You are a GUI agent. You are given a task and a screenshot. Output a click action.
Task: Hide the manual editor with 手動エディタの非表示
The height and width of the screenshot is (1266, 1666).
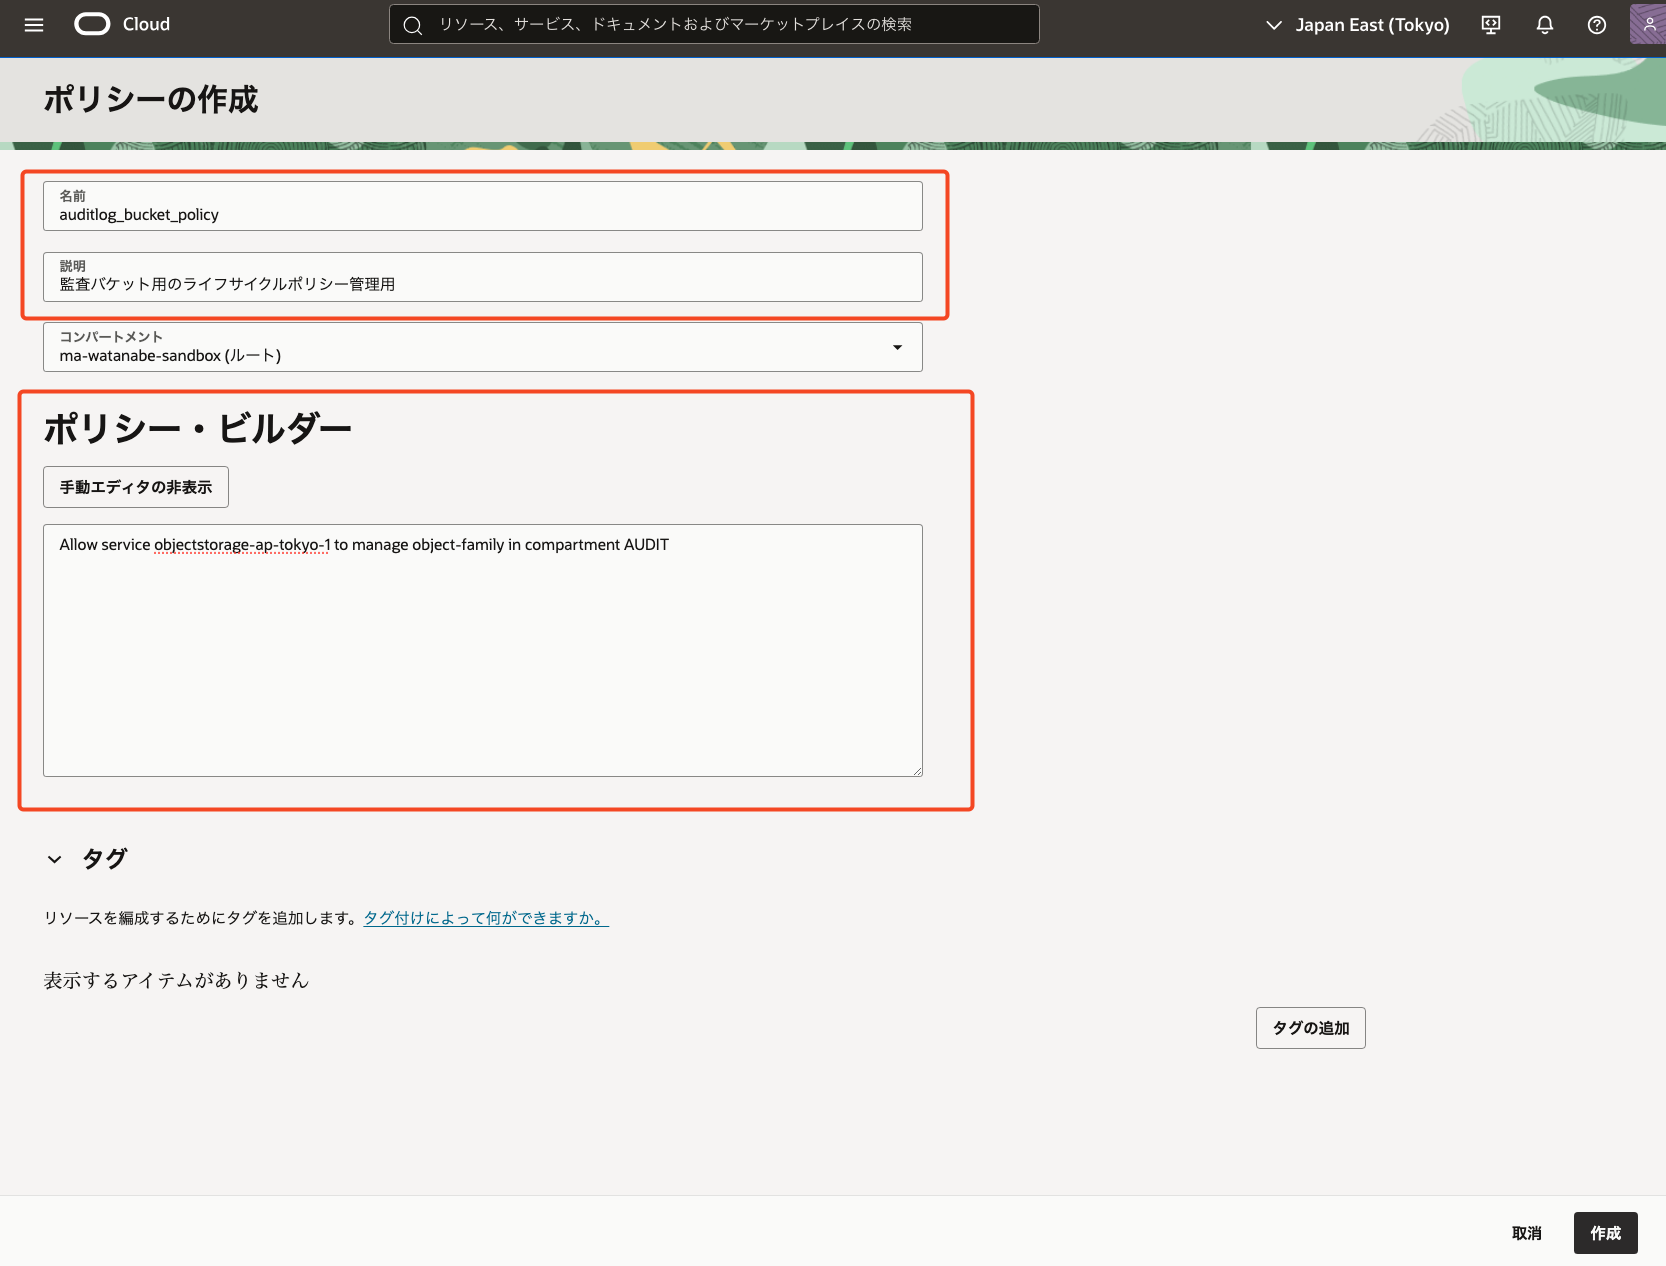pyautogui.click(x=136, y=487)
